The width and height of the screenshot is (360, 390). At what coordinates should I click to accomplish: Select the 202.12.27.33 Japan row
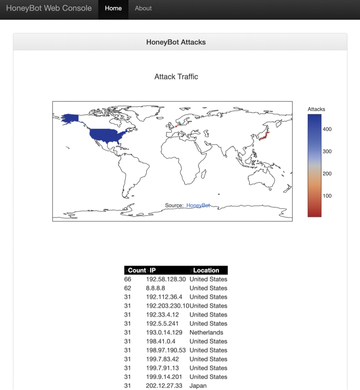(x=176, y=386)
